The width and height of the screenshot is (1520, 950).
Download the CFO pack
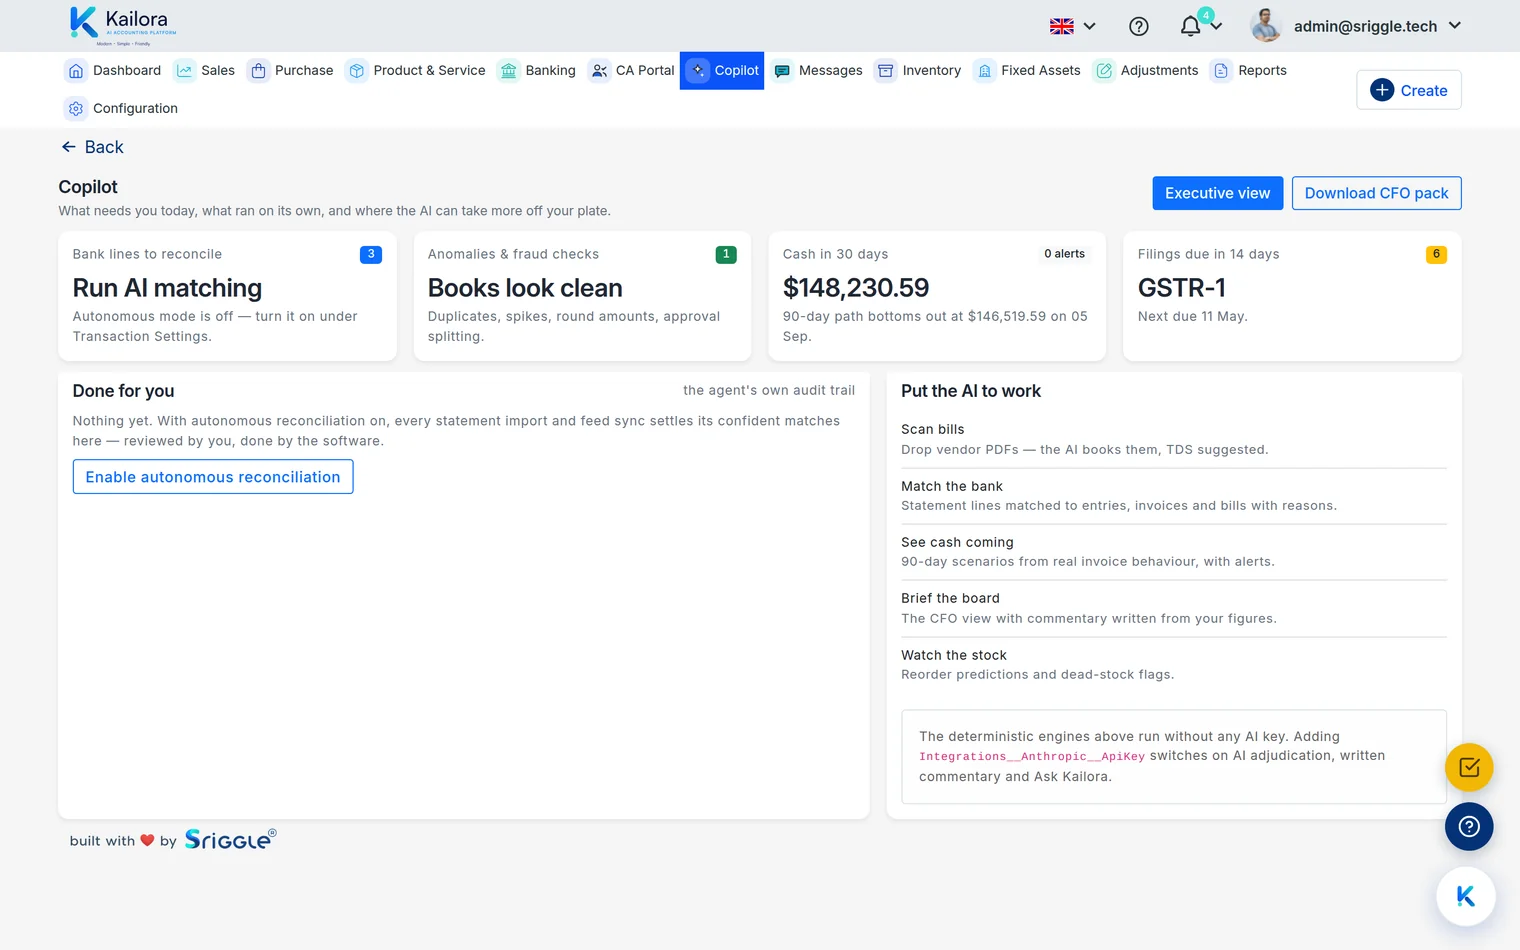[1376, 193]
